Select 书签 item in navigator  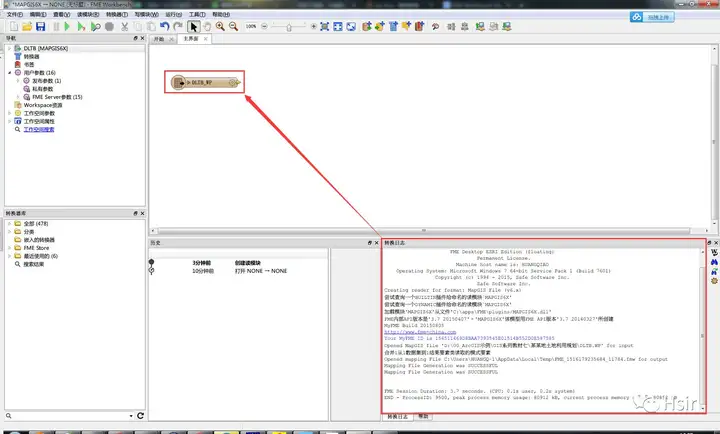29,65
